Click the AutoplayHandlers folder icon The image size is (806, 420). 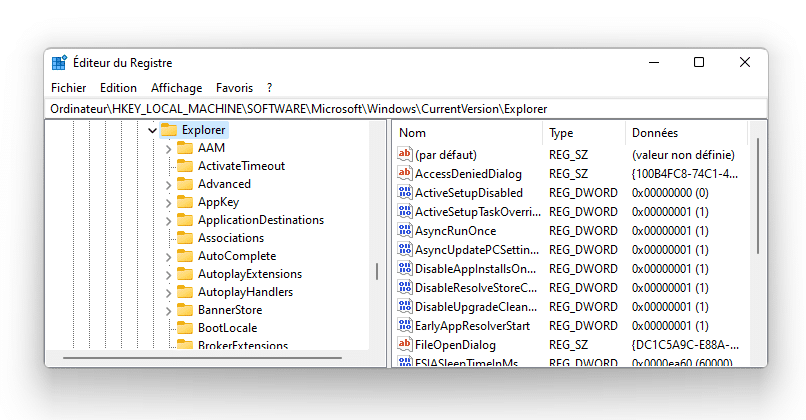click(x=185, y=292)
